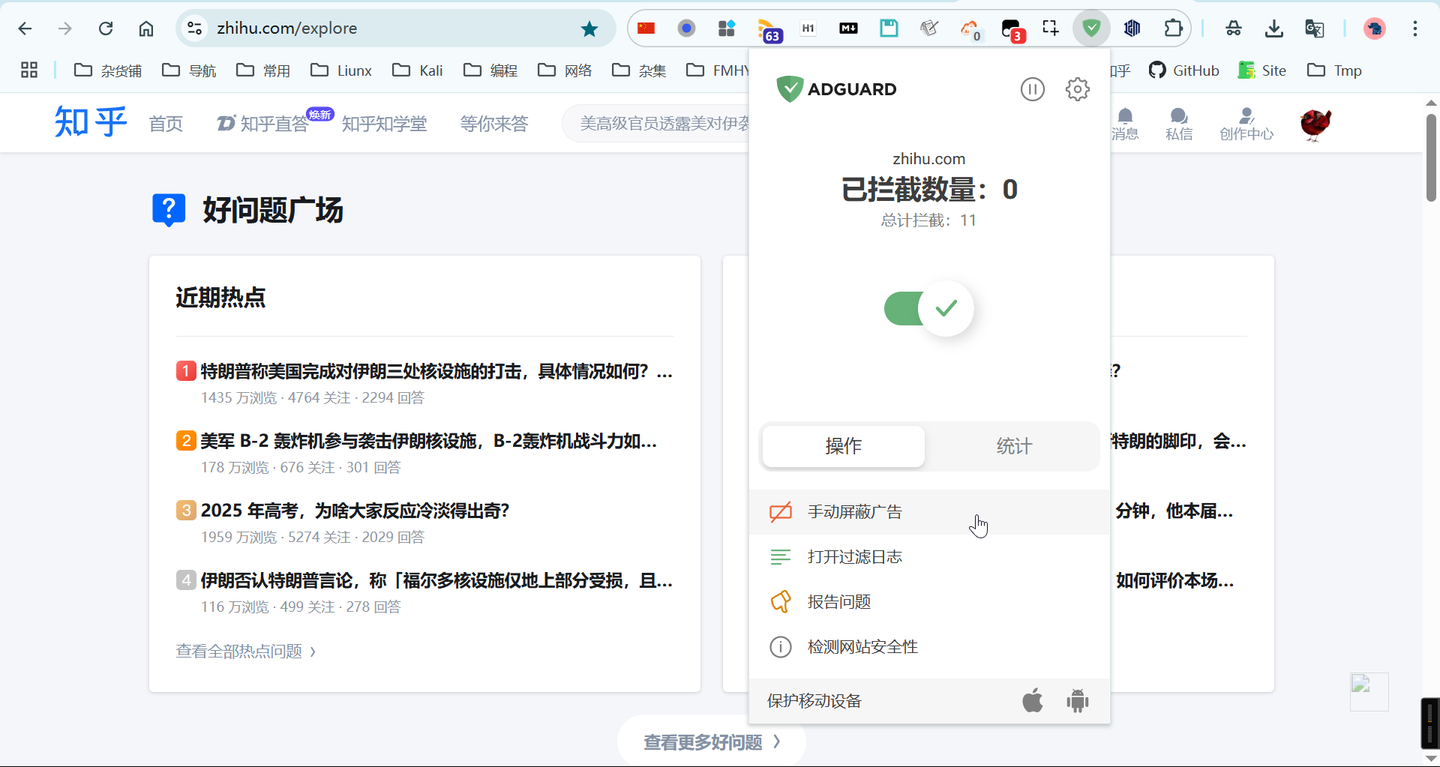This screenshot has height=767, width=1440.
Task: Switch to the 统计 tab in AdGuard
Action: click(1013, 446)
